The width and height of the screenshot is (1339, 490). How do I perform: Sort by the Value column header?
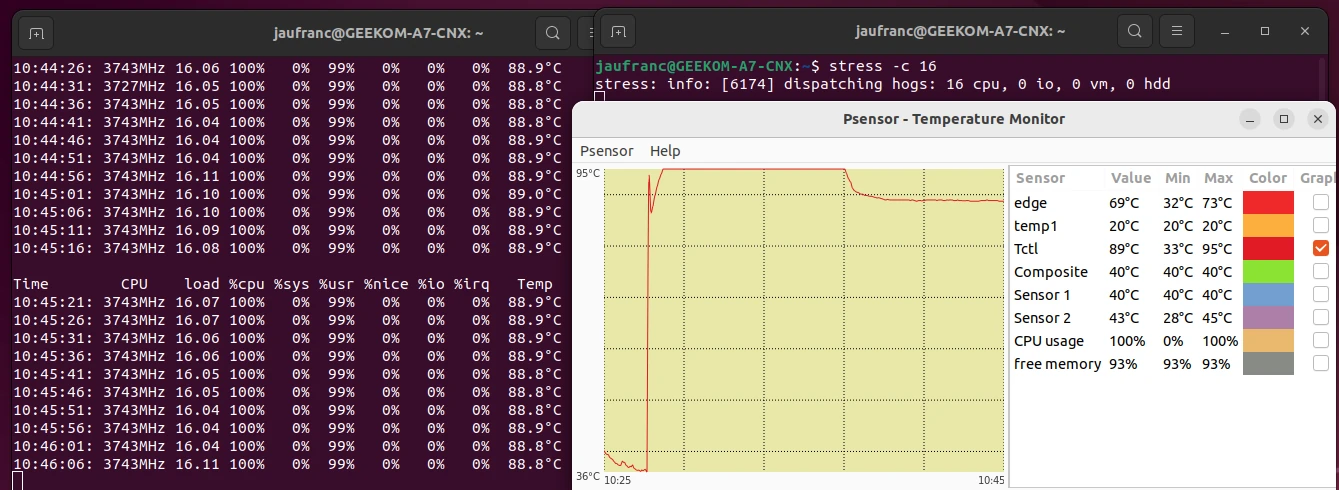(1131, 178)
